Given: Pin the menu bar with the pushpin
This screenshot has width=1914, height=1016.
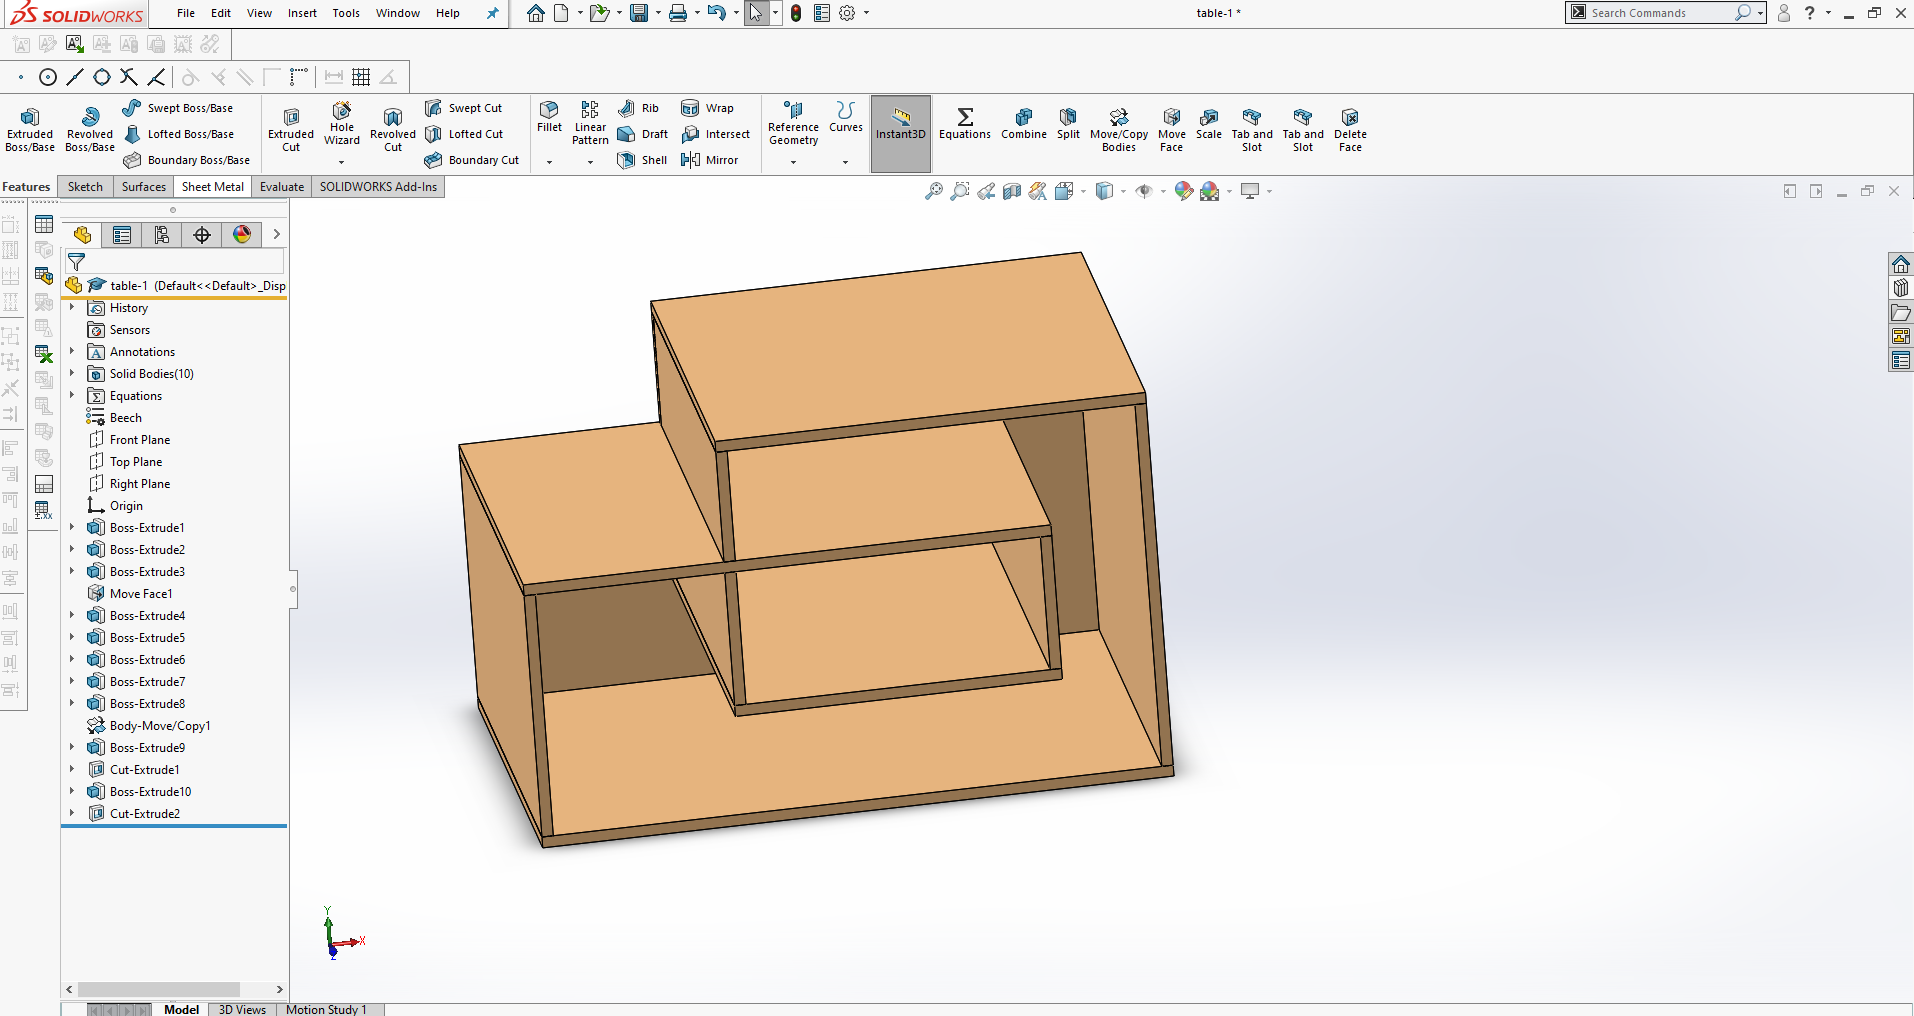Looking at the screenshot, I should [x=492, y=13].
